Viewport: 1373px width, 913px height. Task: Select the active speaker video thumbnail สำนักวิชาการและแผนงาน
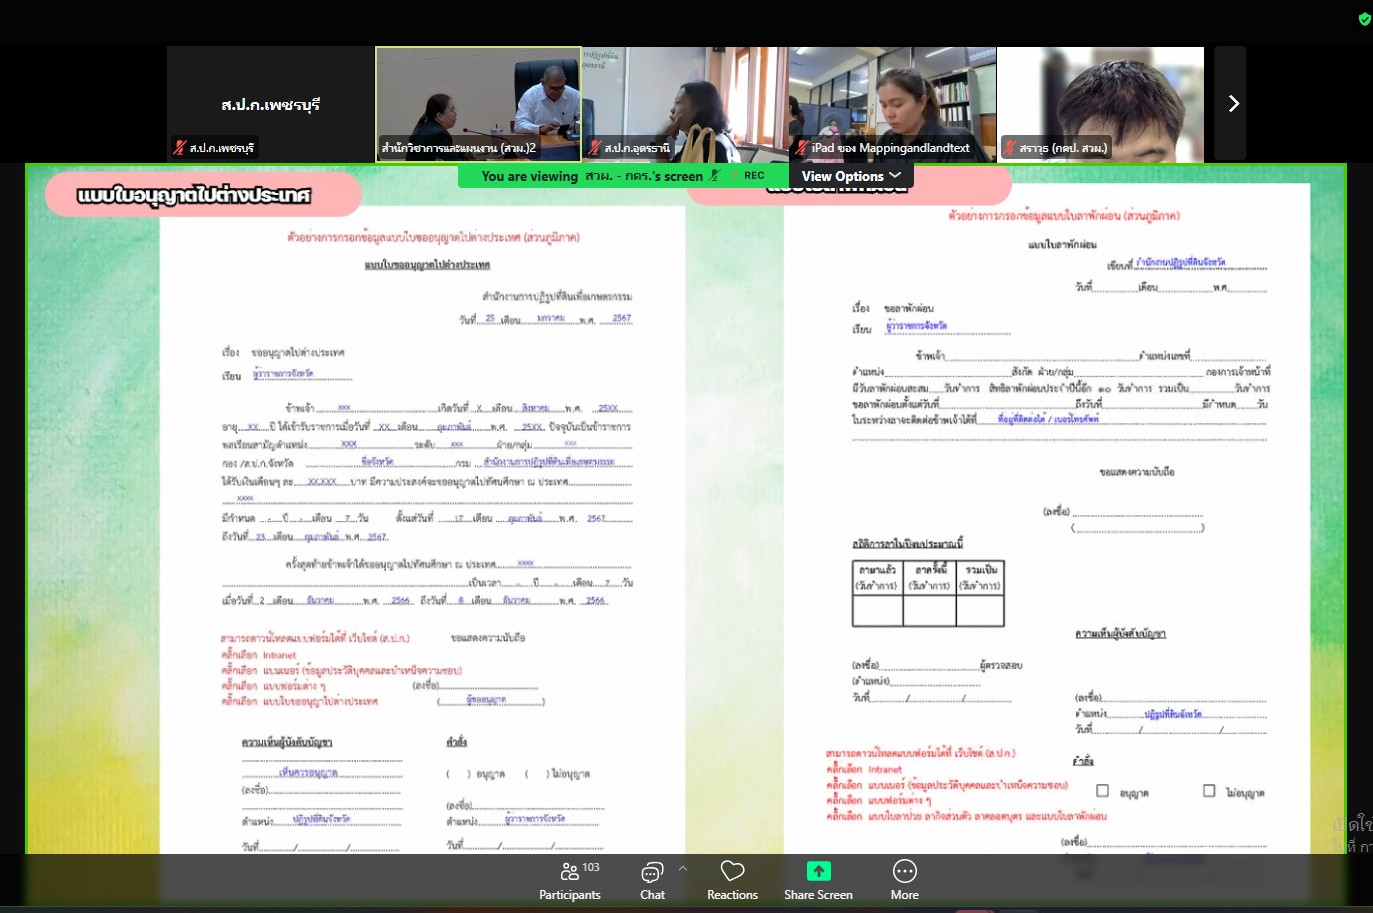point(478,104)
